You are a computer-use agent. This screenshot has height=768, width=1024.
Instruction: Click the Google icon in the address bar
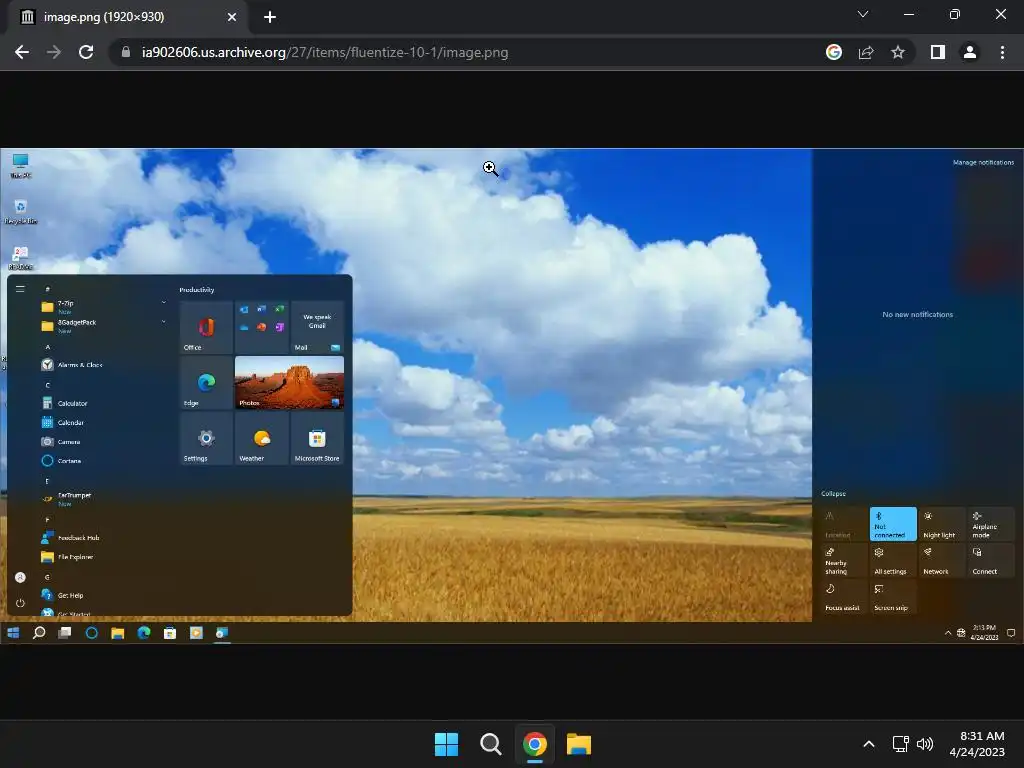[x=833, y=52]
